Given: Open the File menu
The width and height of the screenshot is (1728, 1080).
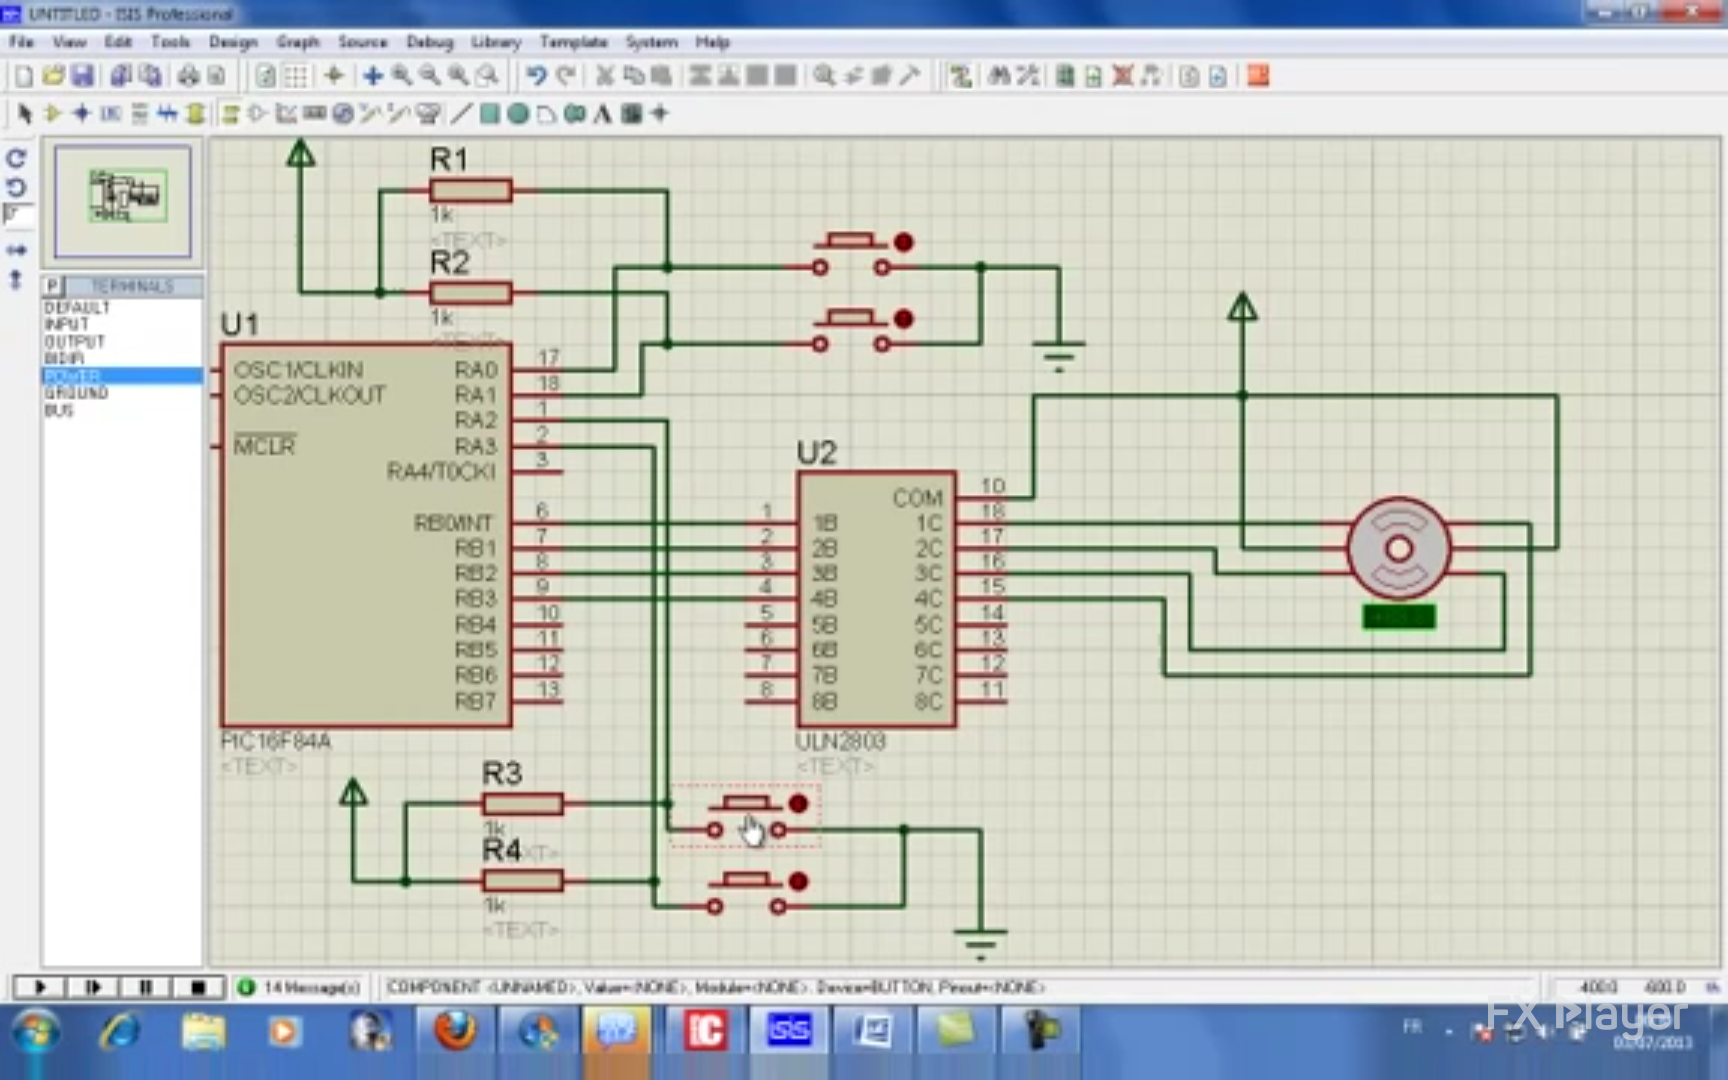Looking at the screenshot, I should 22,42.
